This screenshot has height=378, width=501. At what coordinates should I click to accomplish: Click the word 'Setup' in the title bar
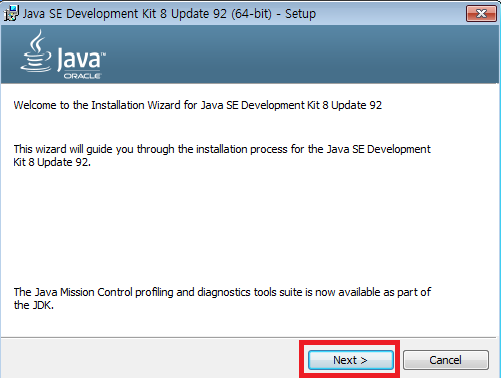[x=300, y=14]
